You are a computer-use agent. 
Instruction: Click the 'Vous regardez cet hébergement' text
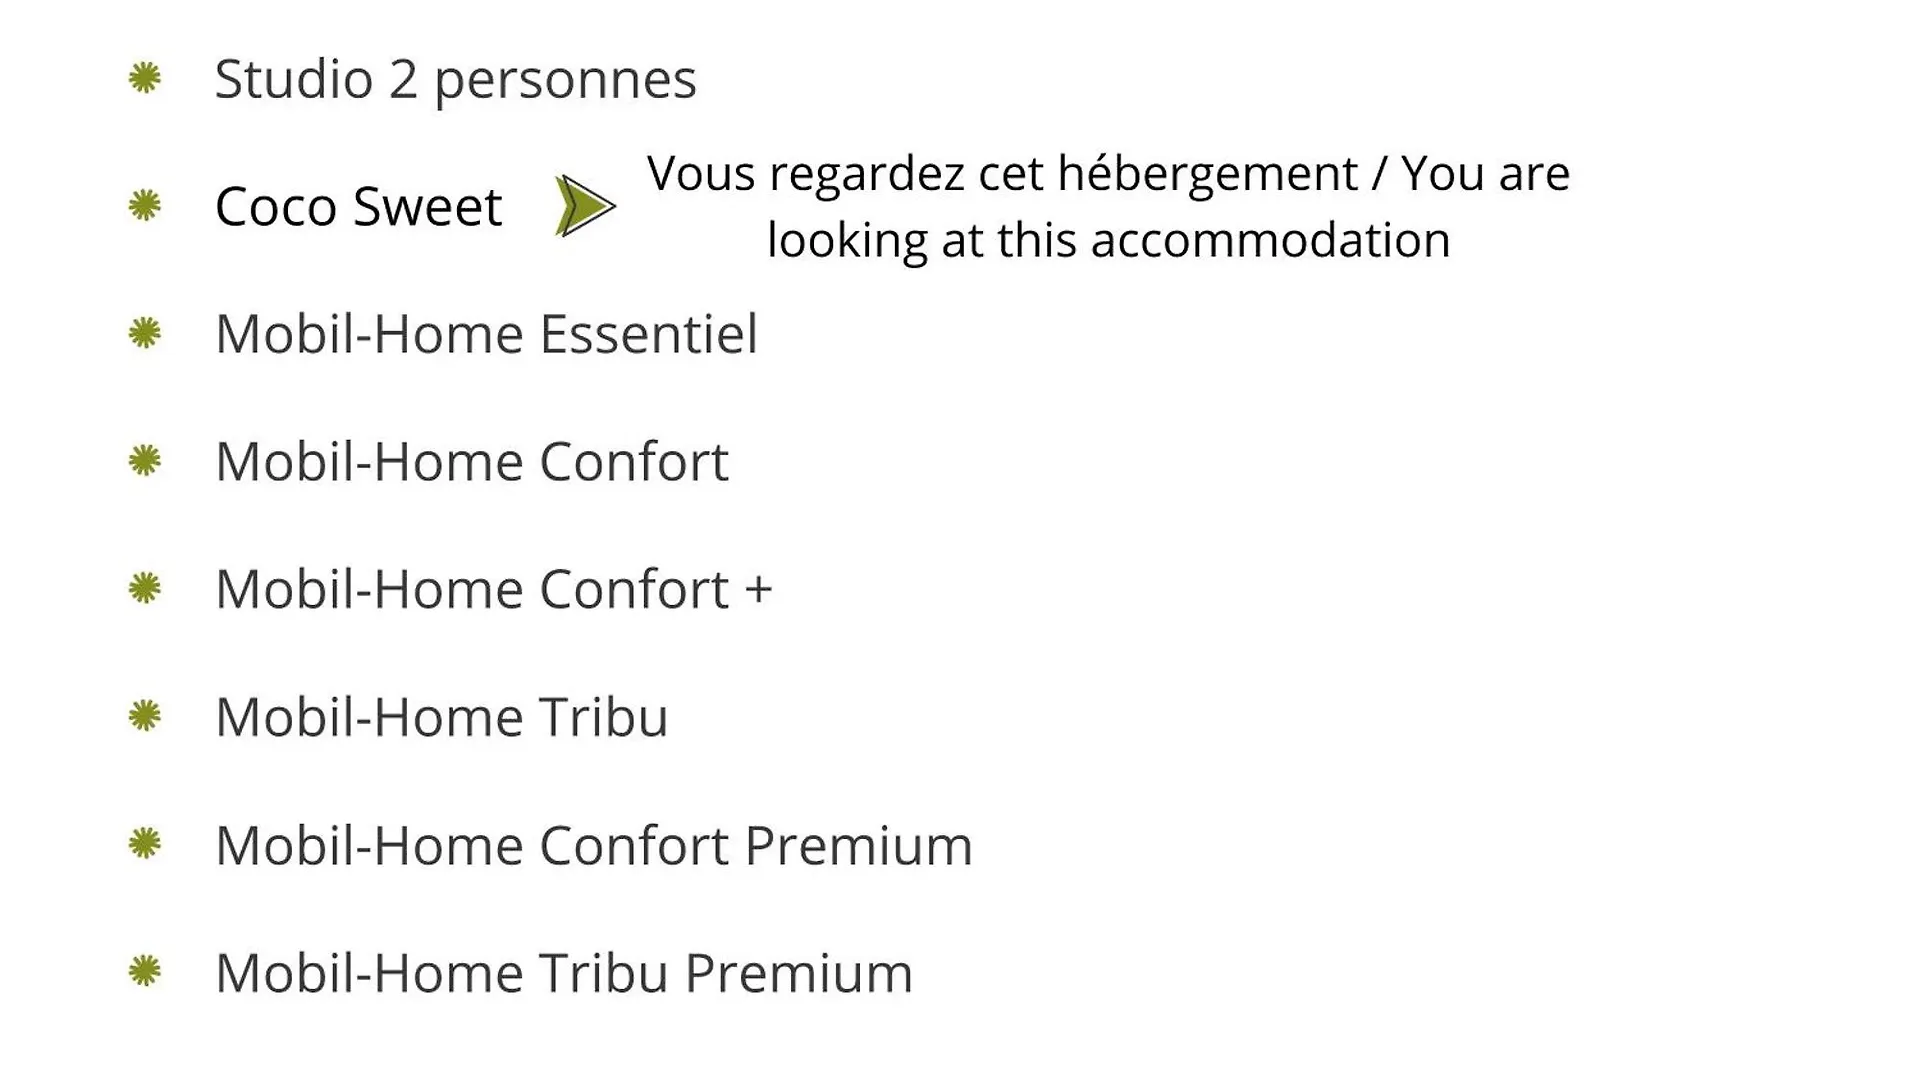tap(1002, 175)
